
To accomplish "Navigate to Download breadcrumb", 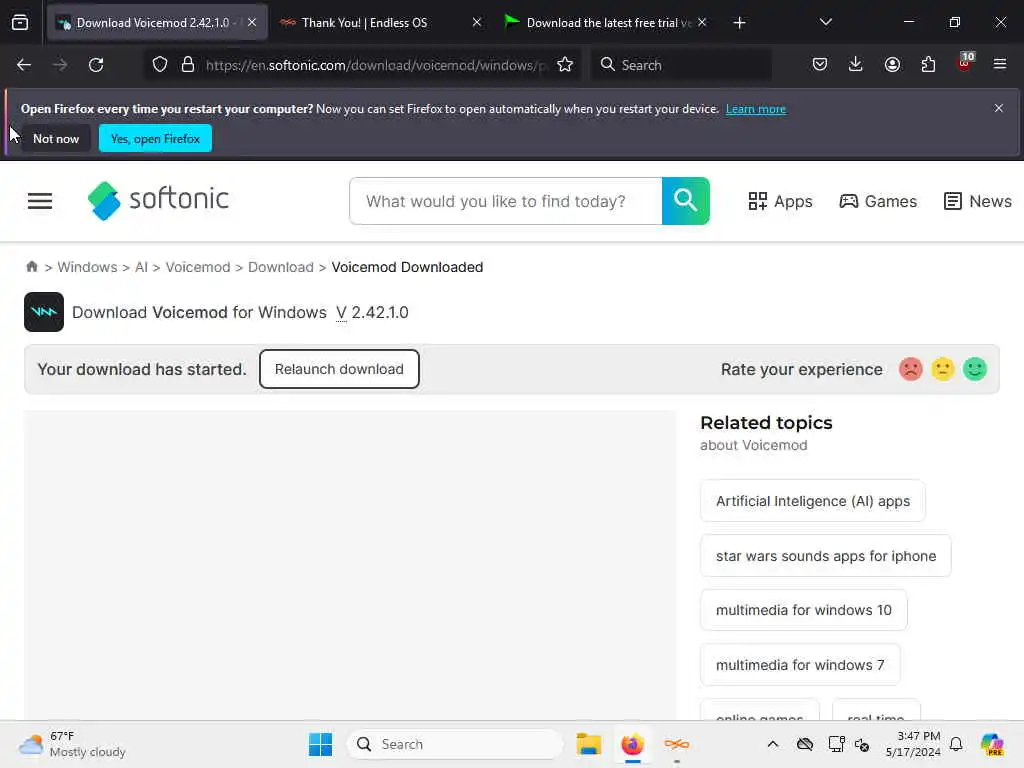I will [281, 267].
